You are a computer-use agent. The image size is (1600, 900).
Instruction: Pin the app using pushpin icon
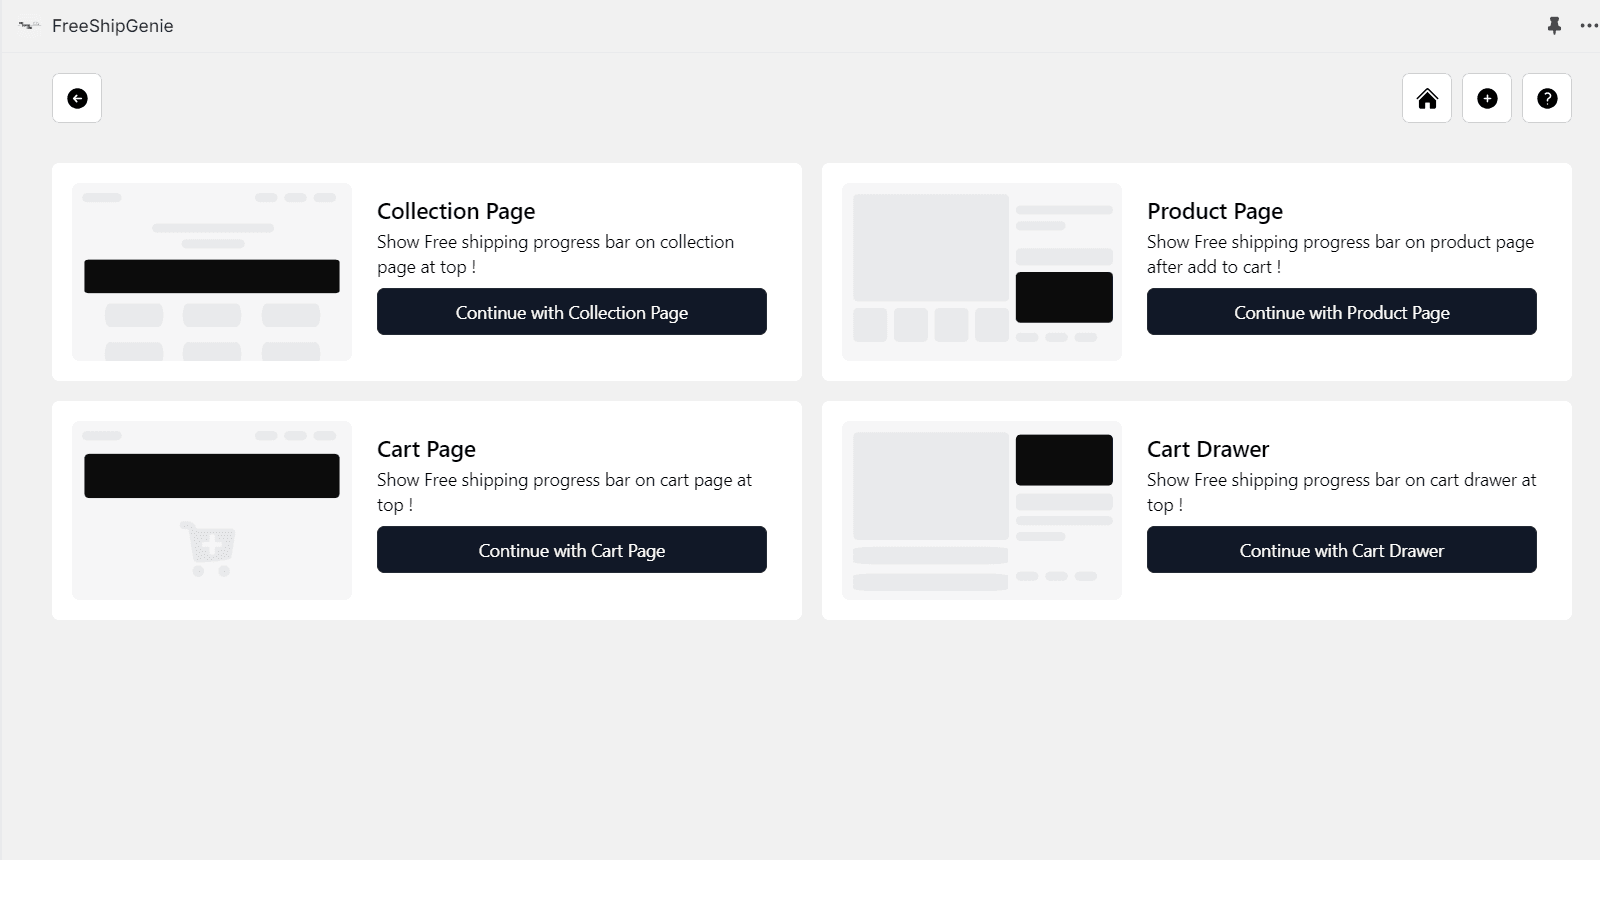pos(1554,26)
